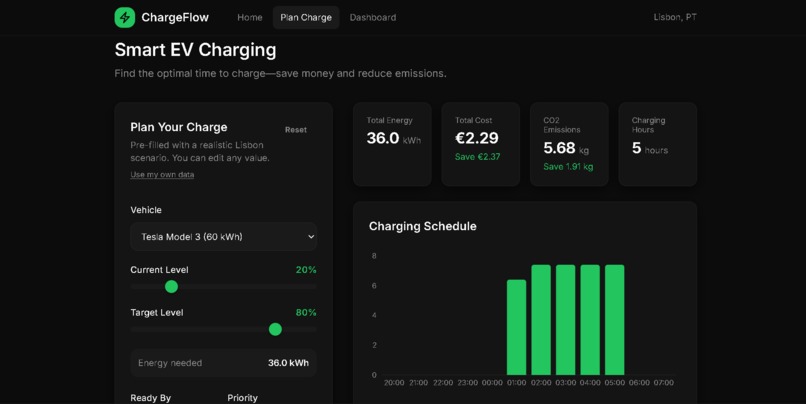The width and height of the screenshot is (806, 404).
Task: Click the 02:00 bar in the chart
Action: tap(541, 320)
